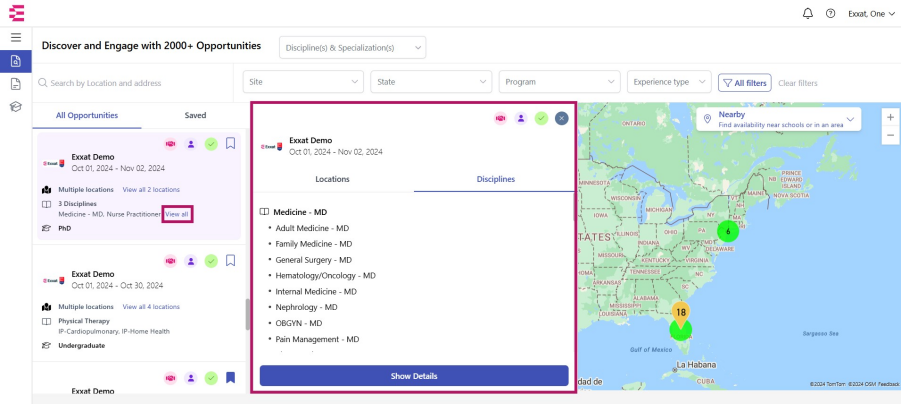The image size is (902, 404).
Task: Open the Experience type dropdown
Action: (x=669, y=82)
